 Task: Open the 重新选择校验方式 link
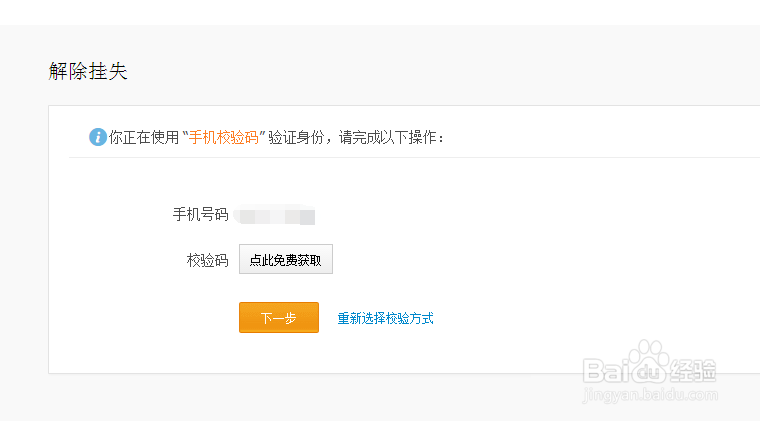pos(385,318)
